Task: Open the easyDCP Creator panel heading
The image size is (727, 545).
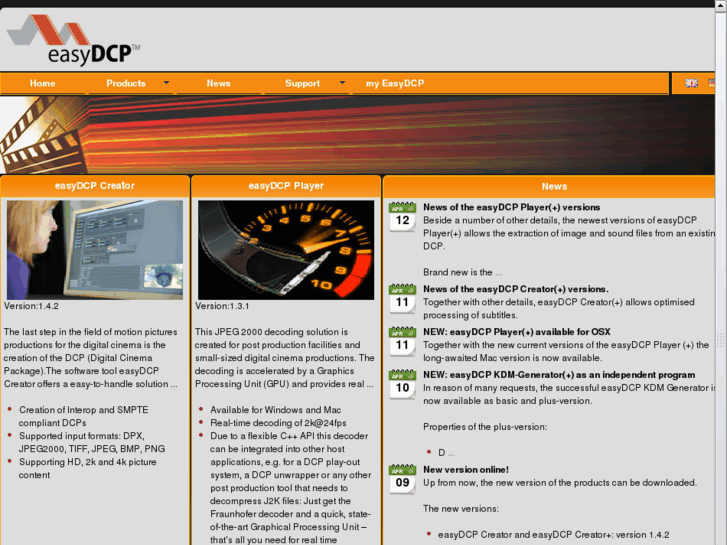Action: 95,186
